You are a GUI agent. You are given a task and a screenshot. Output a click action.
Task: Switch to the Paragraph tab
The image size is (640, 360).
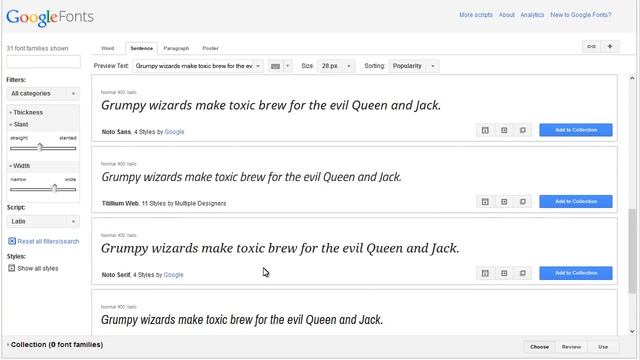[x=176, y=48]
